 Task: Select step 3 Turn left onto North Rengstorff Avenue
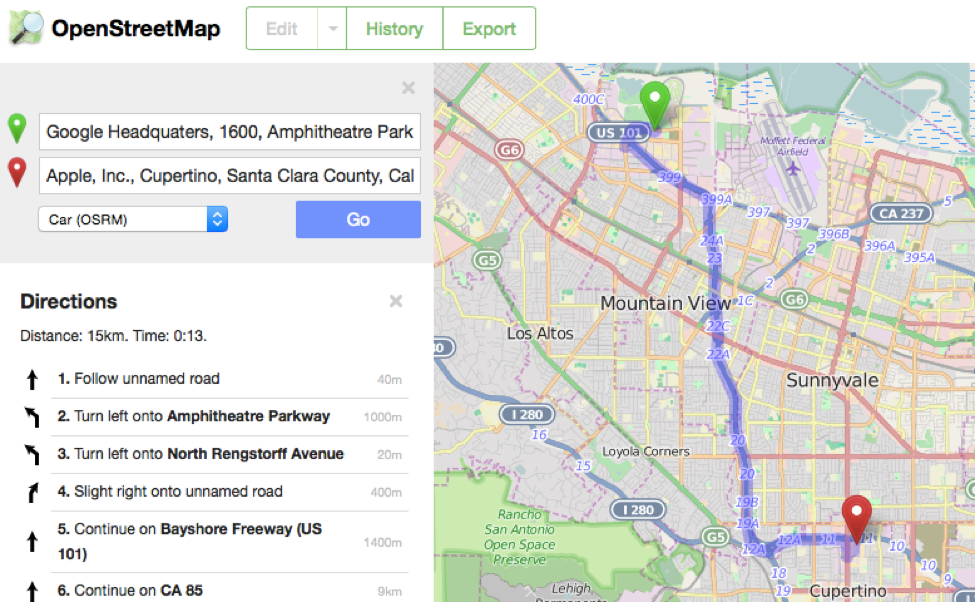pos(229,454)
